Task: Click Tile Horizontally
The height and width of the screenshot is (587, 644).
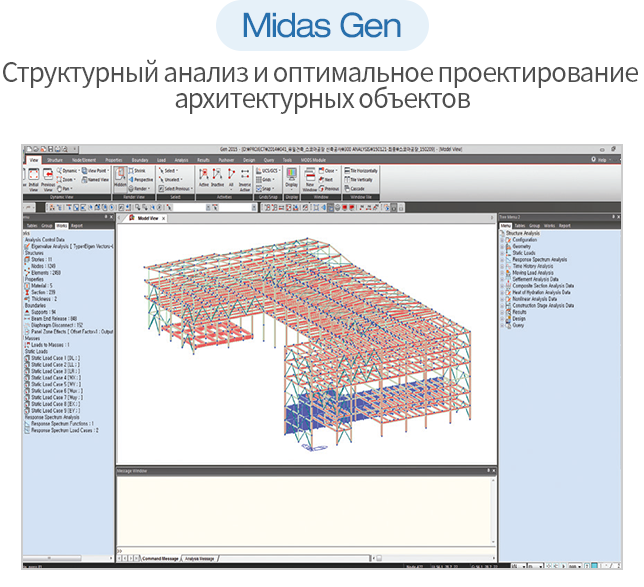Action: coord(361,170)
